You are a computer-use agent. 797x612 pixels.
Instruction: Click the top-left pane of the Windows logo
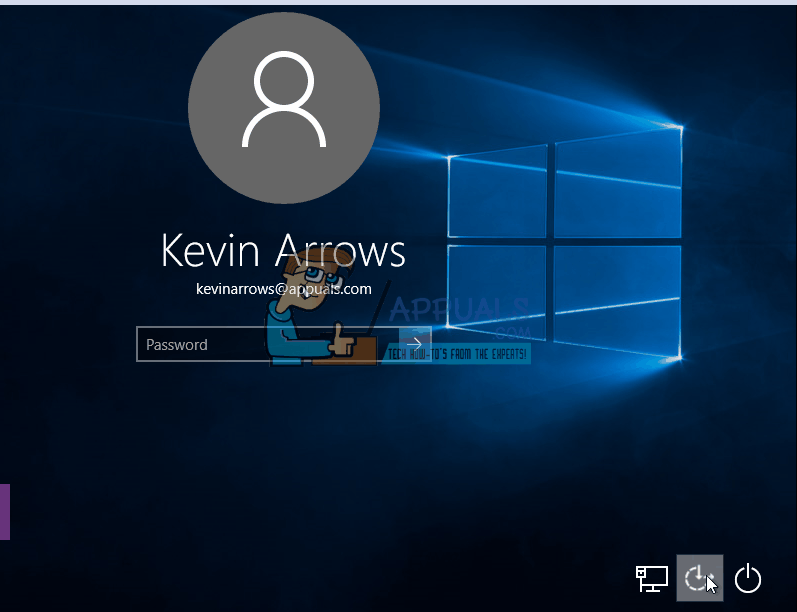click(497, 195)
